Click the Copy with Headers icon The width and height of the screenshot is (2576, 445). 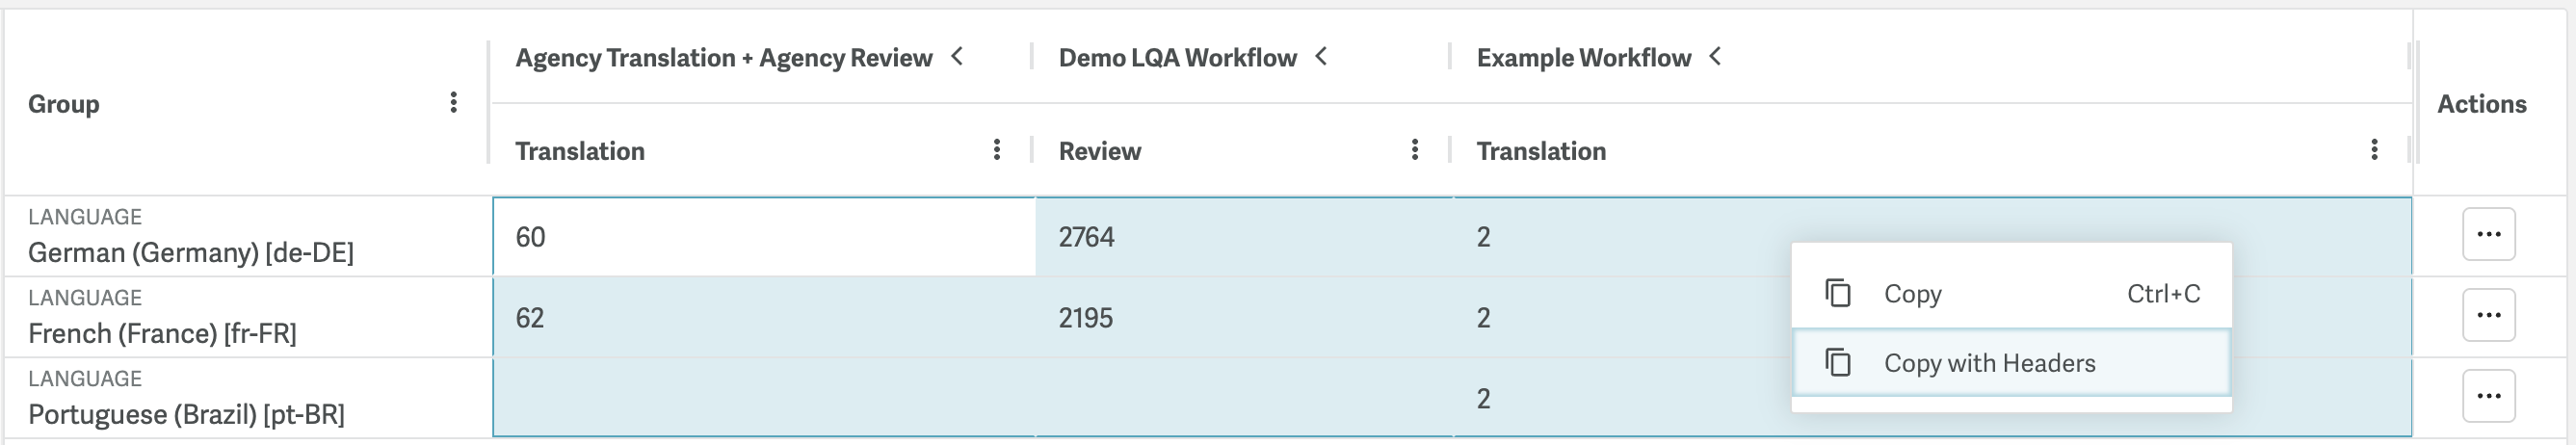pos(1838,362)
